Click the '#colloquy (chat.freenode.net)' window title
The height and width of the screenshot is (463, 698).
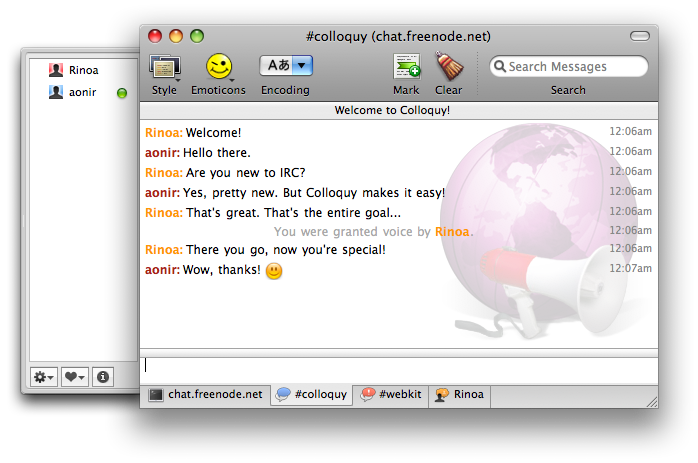pyautogui.click(x=398, y=37)
